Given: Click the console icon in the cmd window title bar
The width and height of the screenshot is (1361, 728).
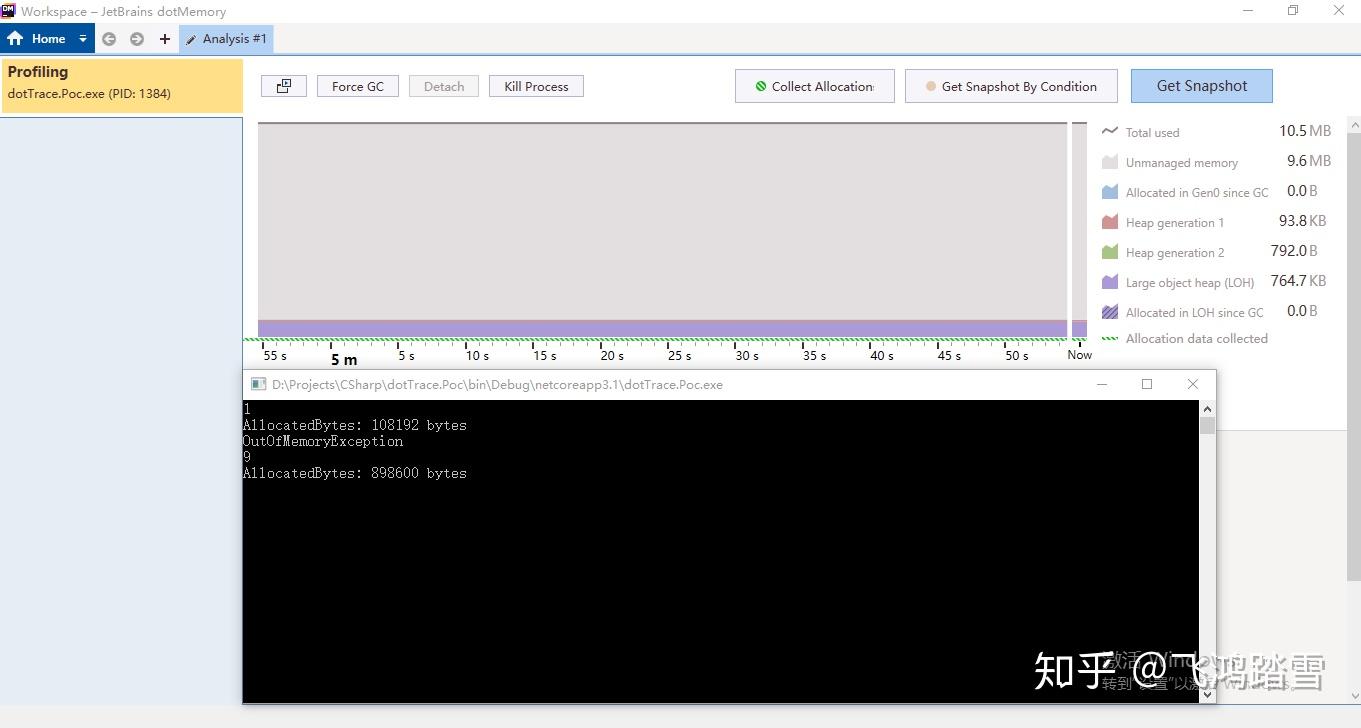Looking at the screenshot, I should pos(258,384).
